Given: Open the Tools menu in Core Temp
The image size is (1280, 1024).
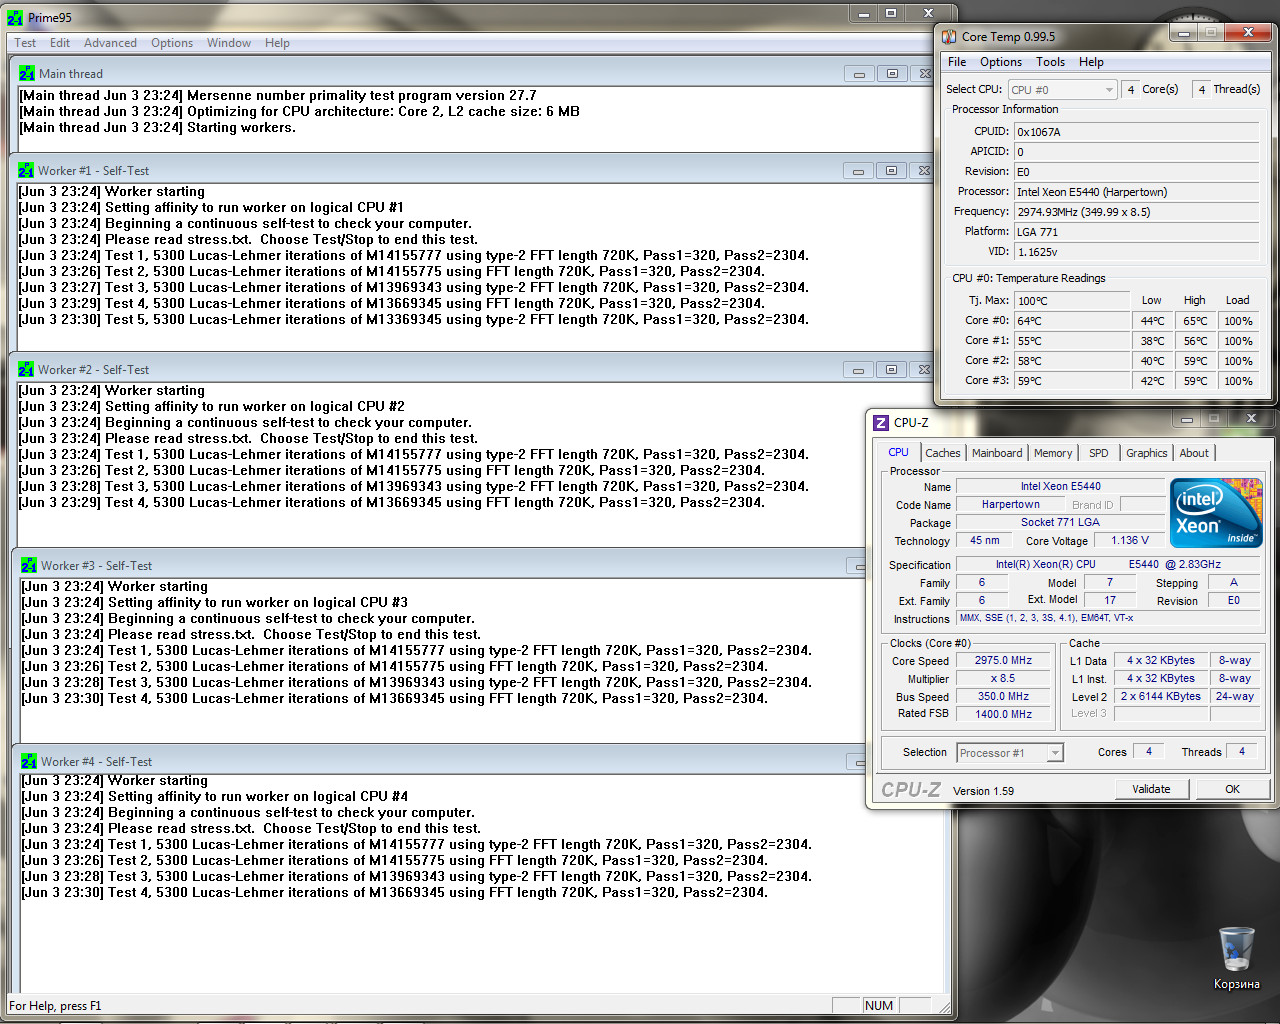Looking at the screenshot, I should point(1050,62).
